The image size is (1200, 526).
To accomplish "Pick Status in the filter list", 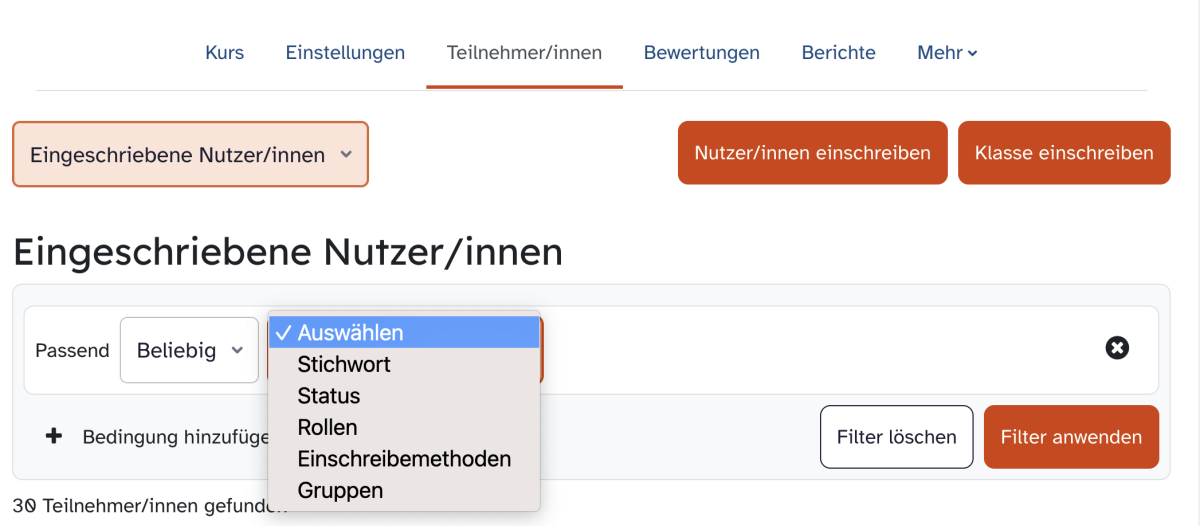I will point(404,396).
